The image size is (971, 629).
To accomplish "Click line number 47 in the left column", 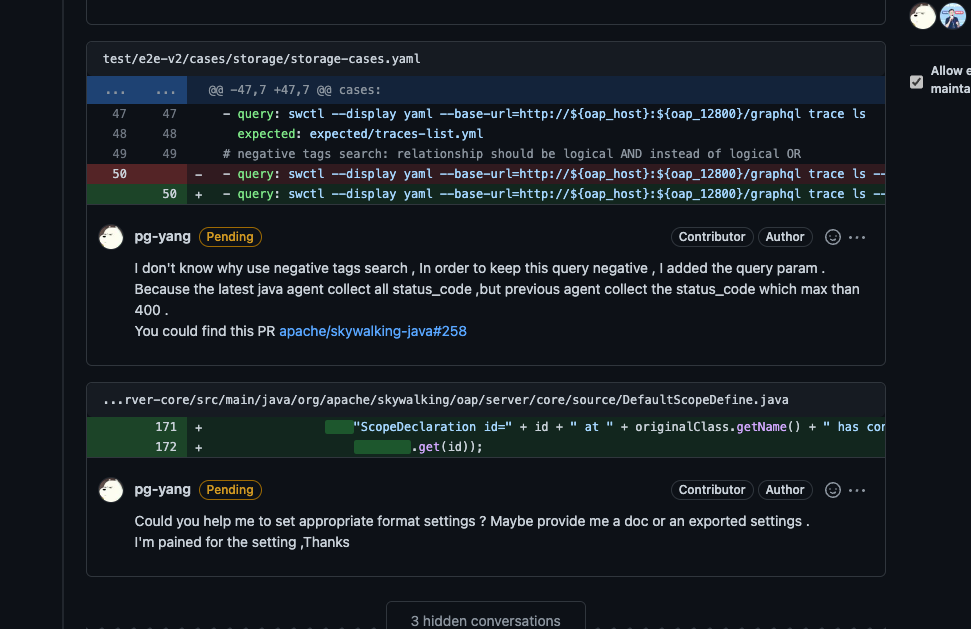I will point(119,114).
